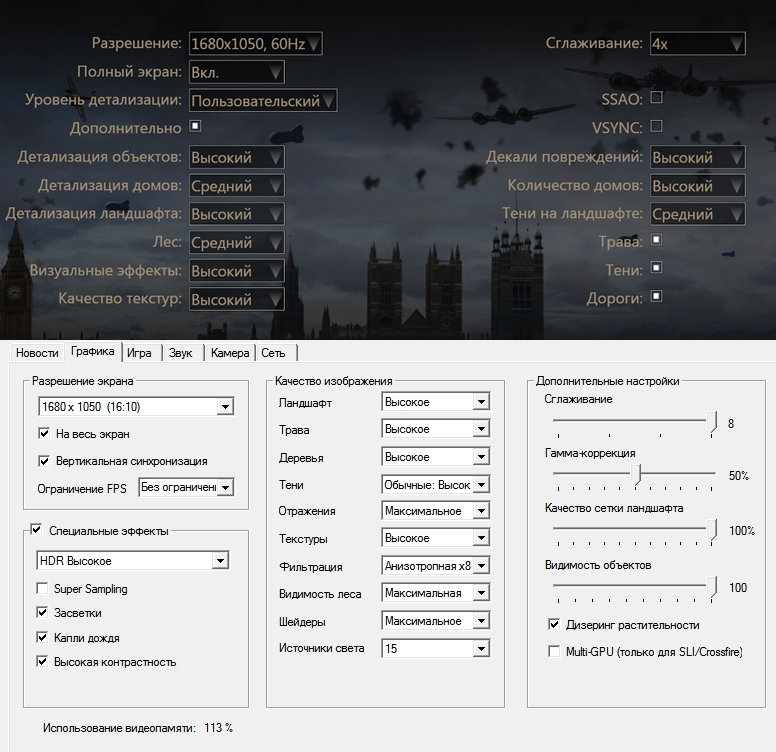Toggle the Дополнительно checkbox

(x=195, y=126)
